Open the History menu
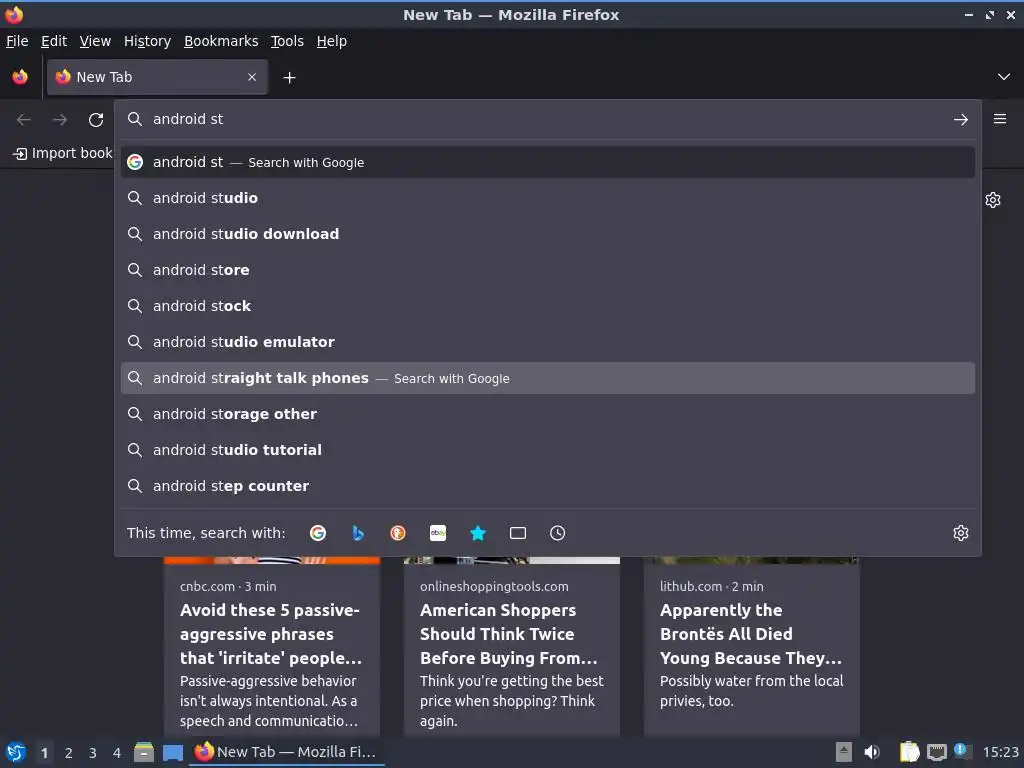The height and width of the screenshot is (768, 1024). tap(148, 41)
